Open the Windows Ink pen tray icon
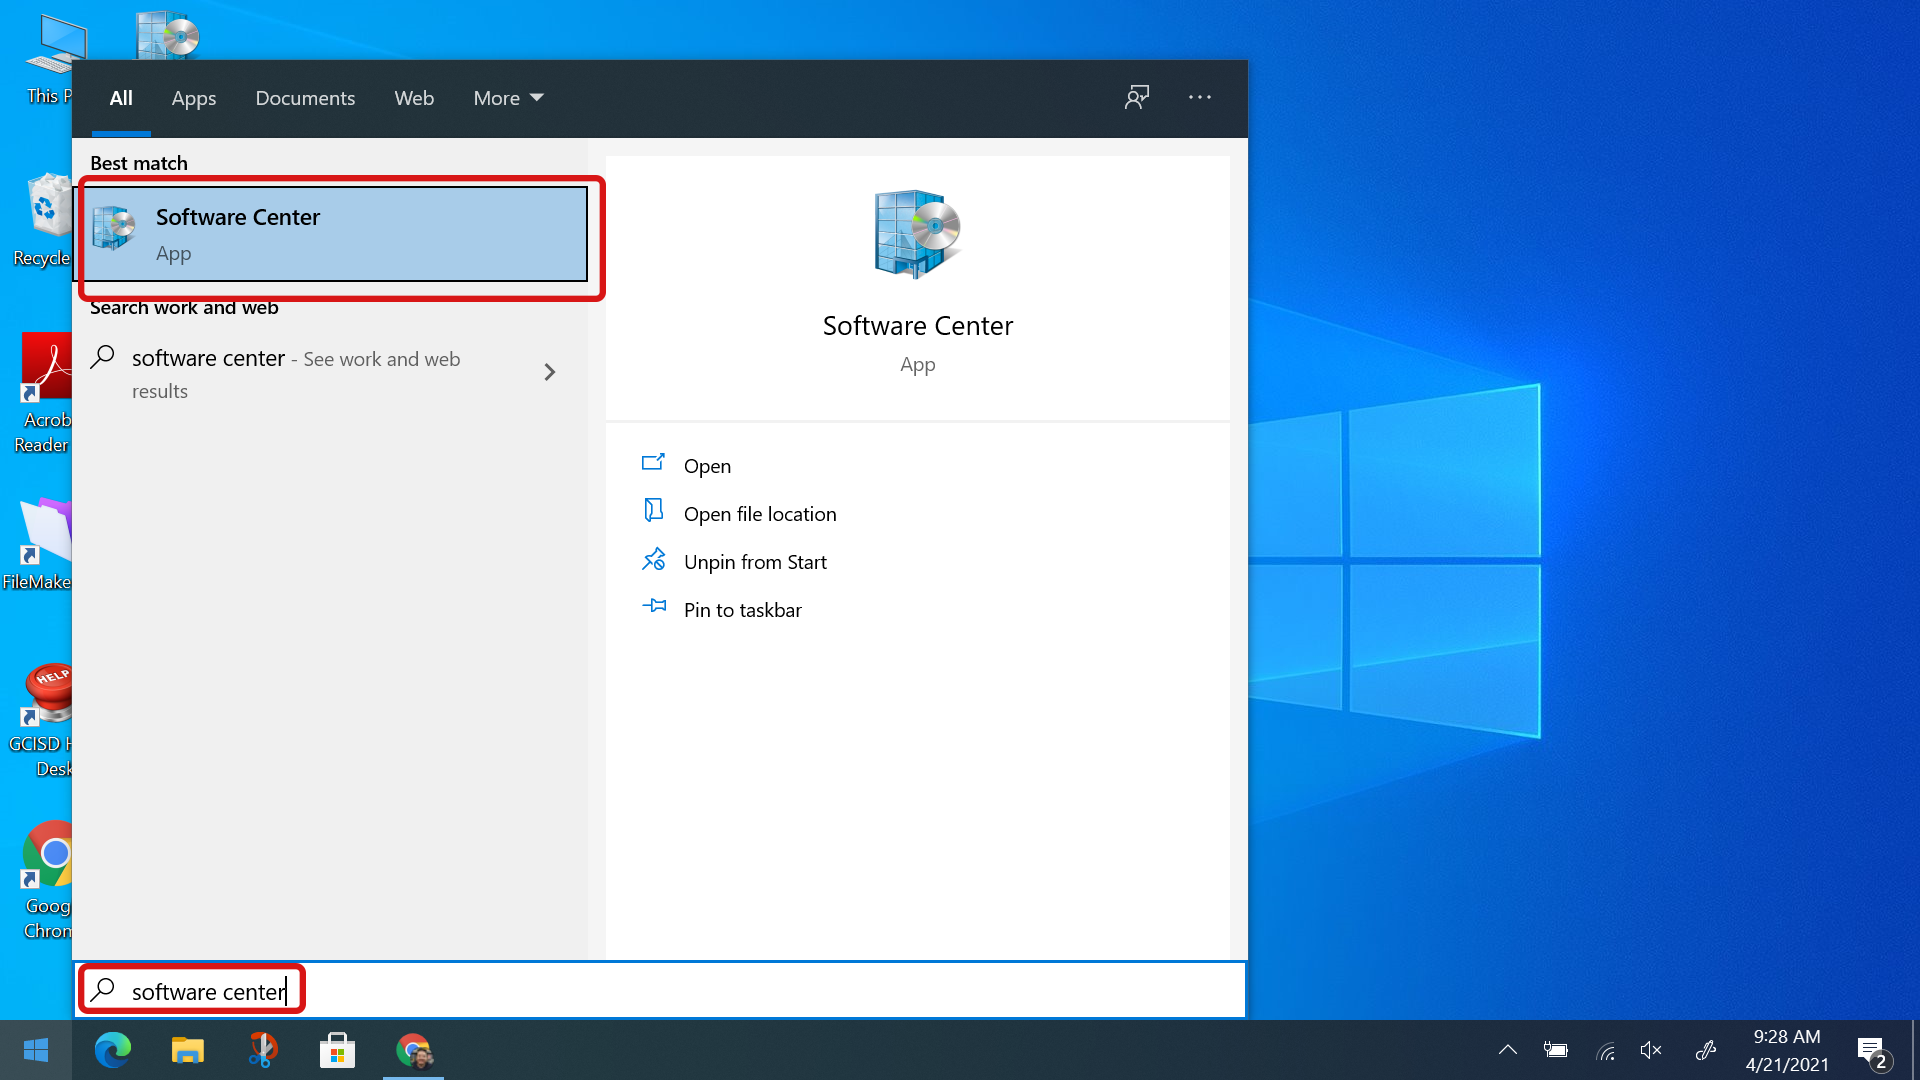The width and height of the screenshot is (1920, 1080). 1706,1050
